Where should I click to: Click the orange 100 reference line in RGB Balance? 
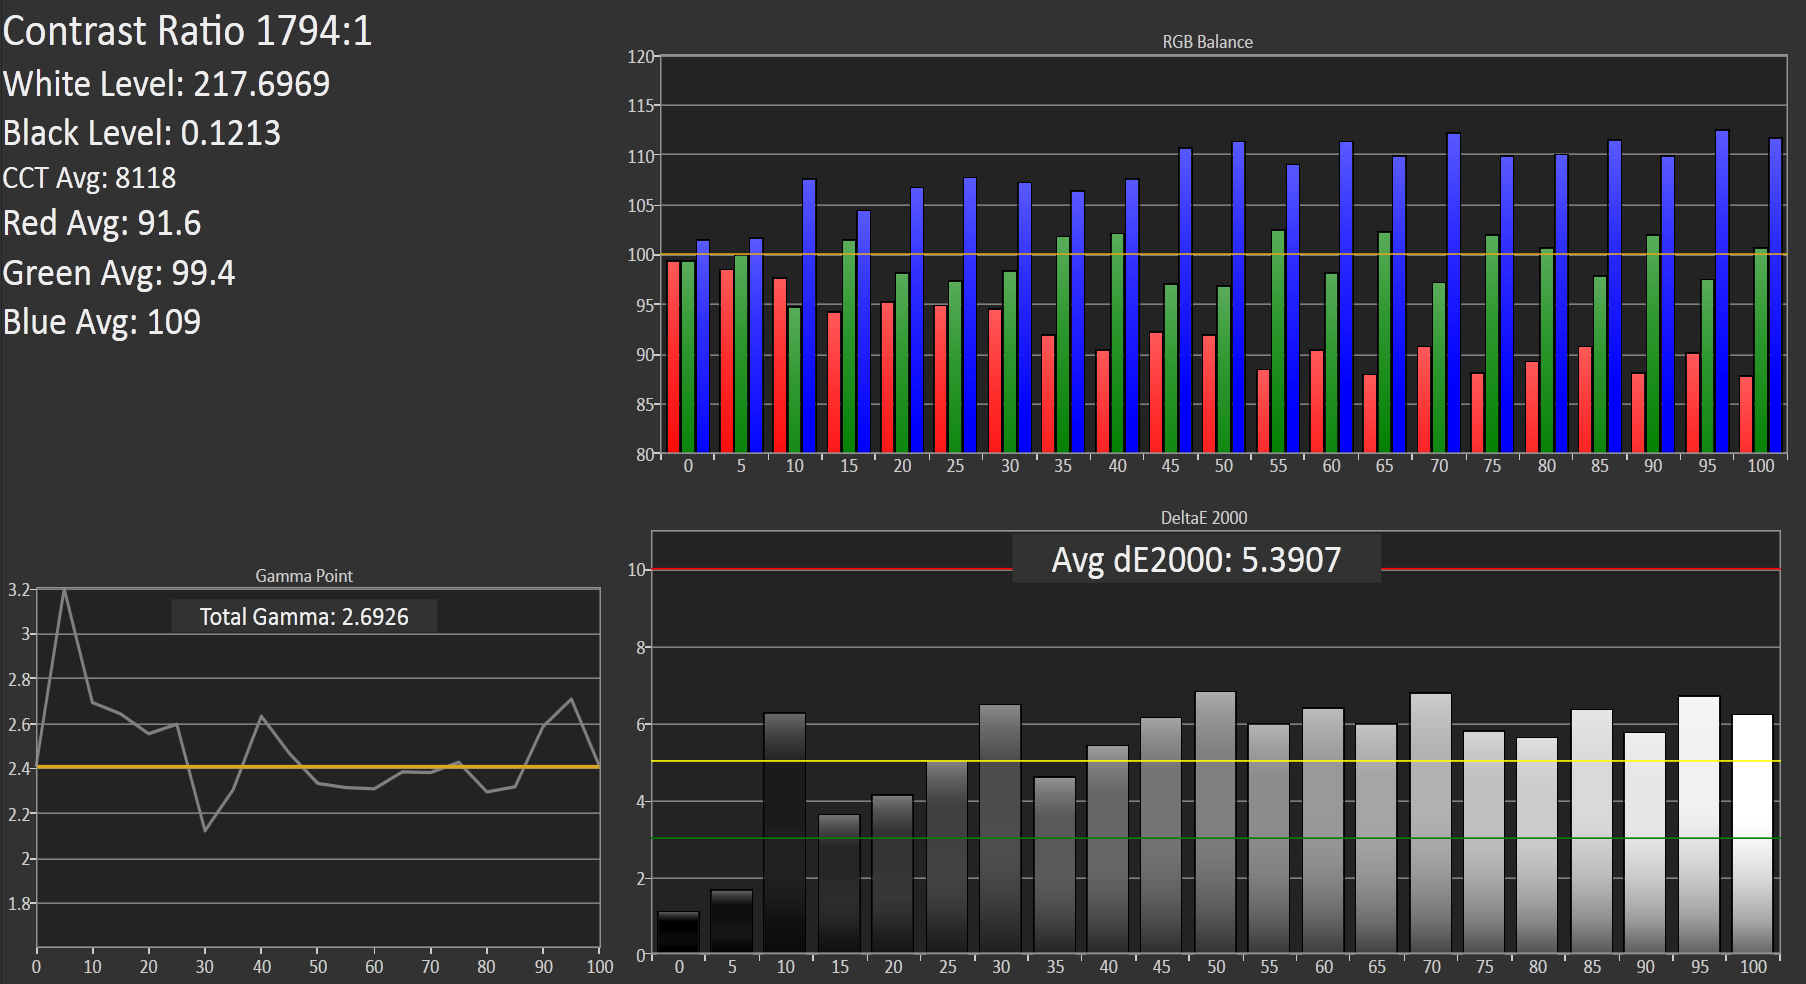pyautogui.click(x=1223, y=255)
